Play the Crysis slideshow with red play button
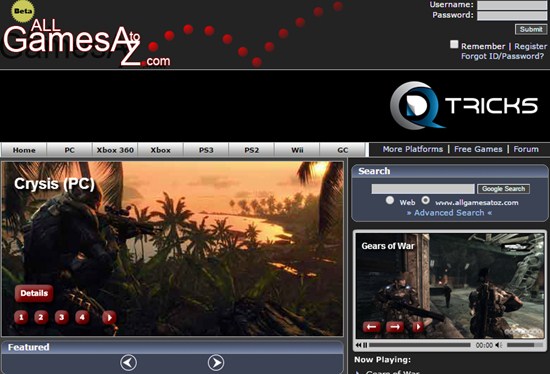 point(109,318)
